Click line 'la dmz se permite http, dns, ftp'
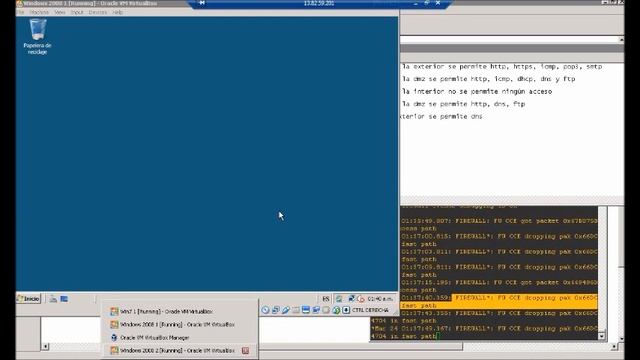The image size is (640, 360). 463,104
